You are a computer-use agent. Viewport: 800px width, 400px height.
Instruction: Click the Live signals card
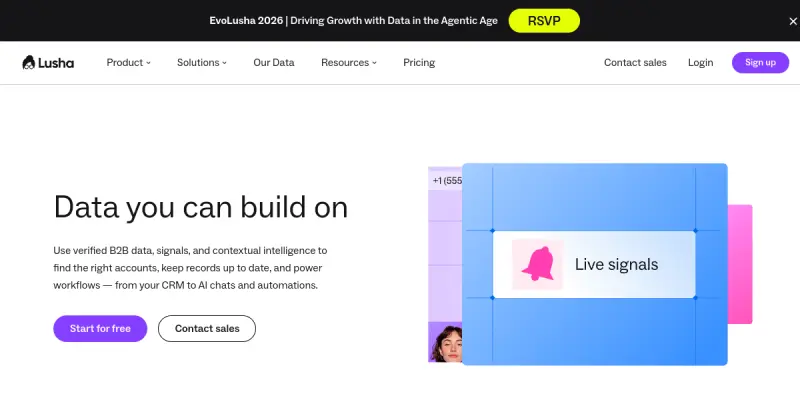(x=594, y=264)
